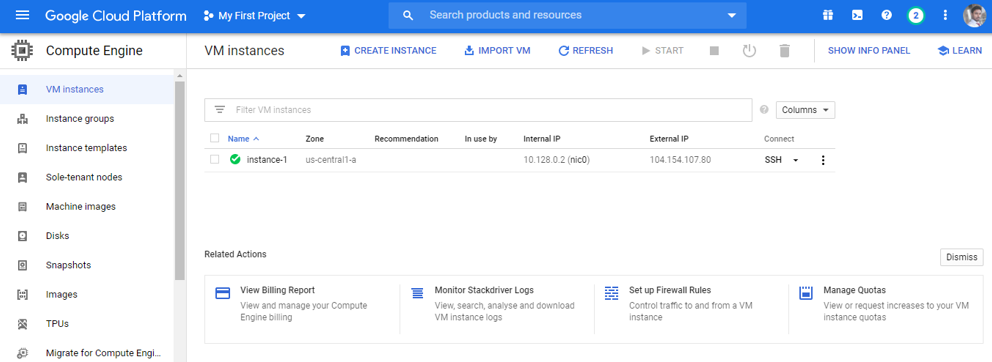This screenshot has height=362, width=992.
Task: Open the notifications badge showing 2
Action: pos(915,16)
